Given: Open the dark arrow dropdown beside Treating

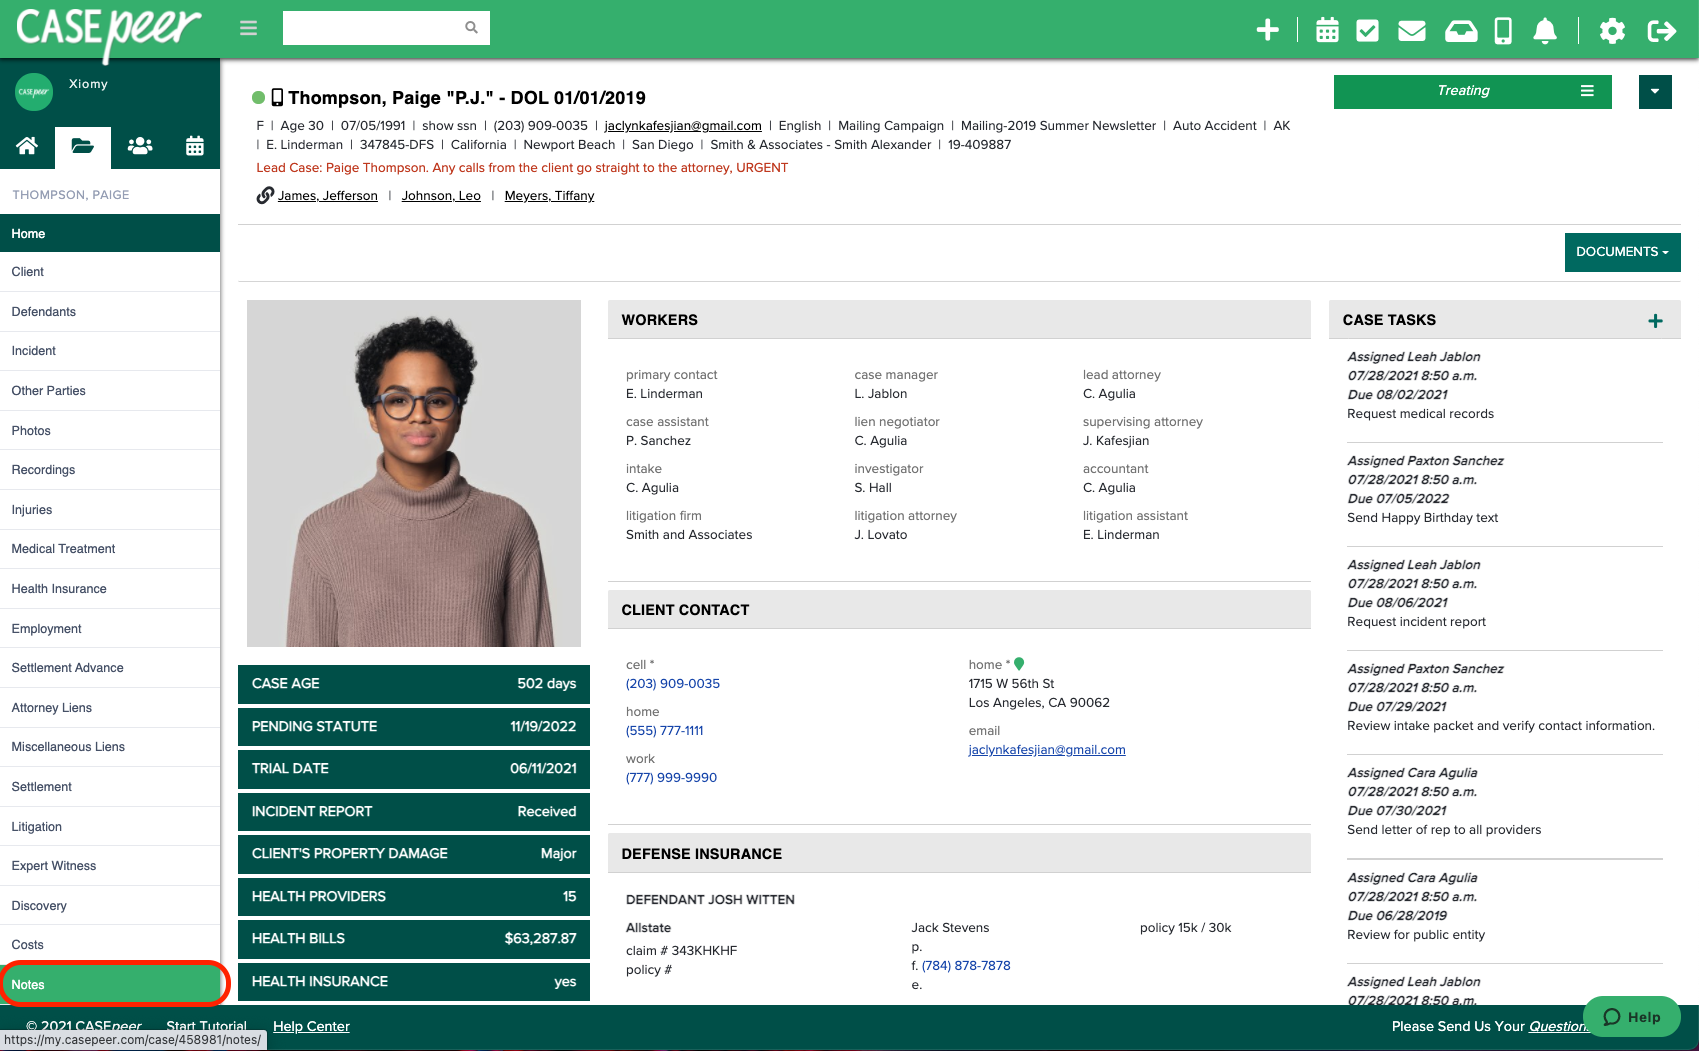Looking at the screenshot, I should point(1655,91).
